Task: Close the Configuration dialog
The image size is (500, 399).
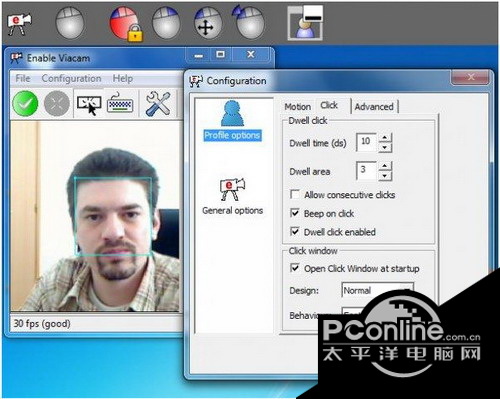Action: point(471,78)
